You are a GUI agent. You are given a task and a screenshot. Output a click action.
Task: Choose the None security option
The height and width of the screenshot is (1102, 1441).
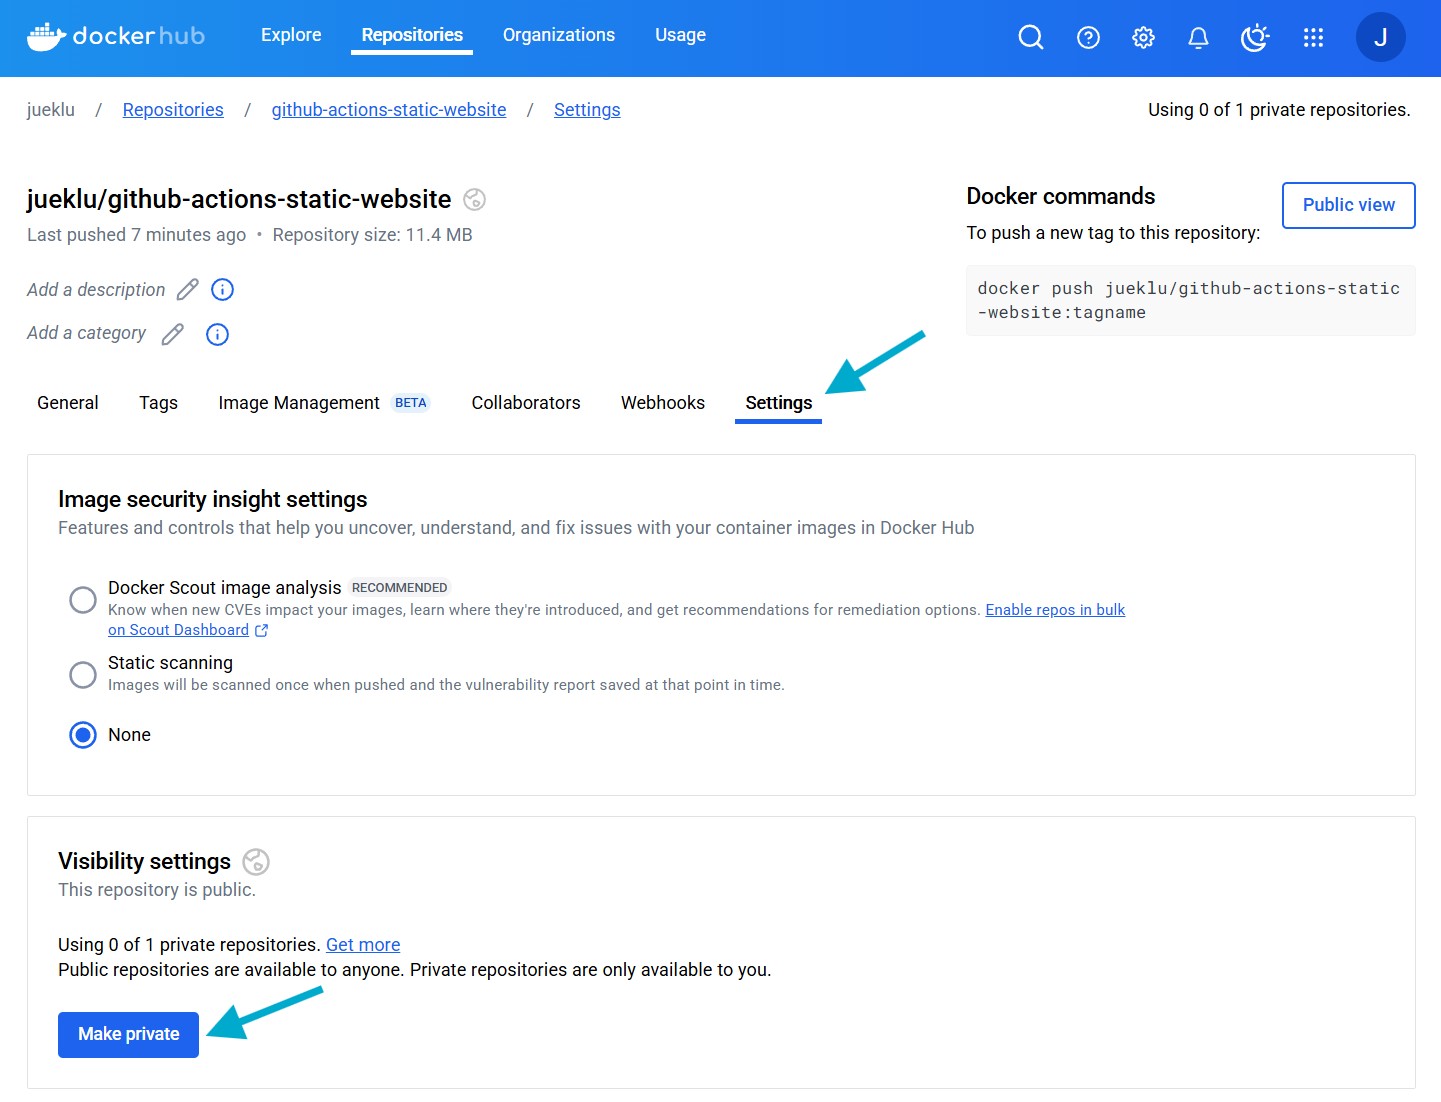83,735
